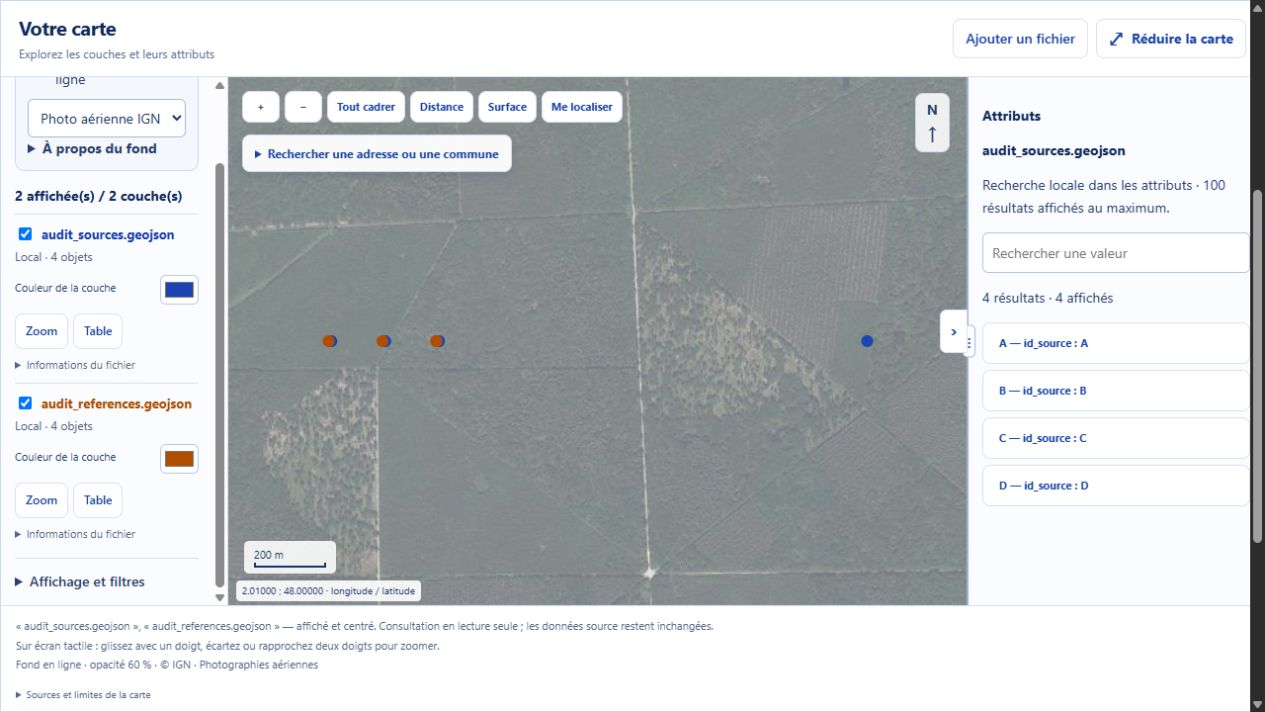Image resolution: width=1265 pixels, height=712 pixels.
Task: Open the orange color swatch of audit_references
Action: tap(179, 459)
